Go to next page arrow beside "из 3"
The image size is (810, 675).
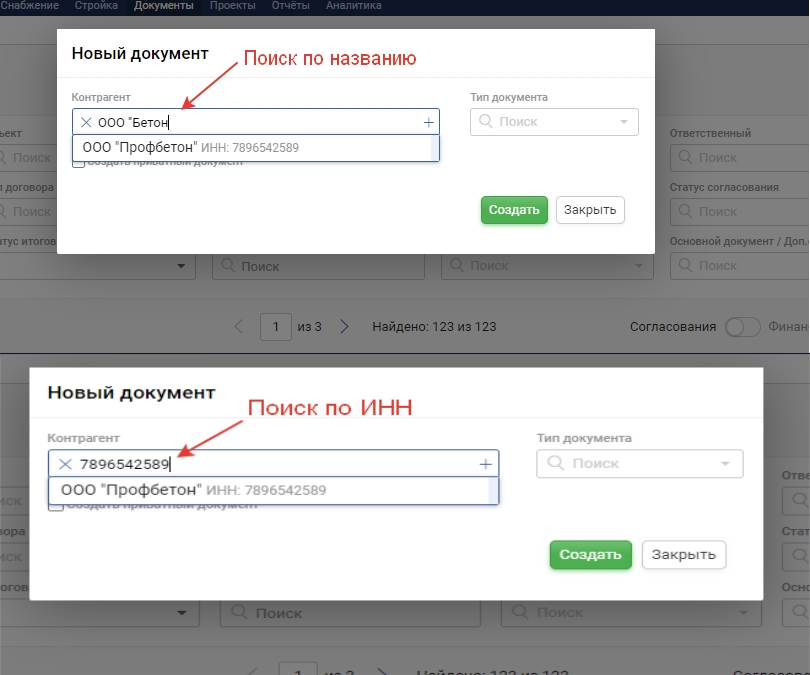pos(344,326)
